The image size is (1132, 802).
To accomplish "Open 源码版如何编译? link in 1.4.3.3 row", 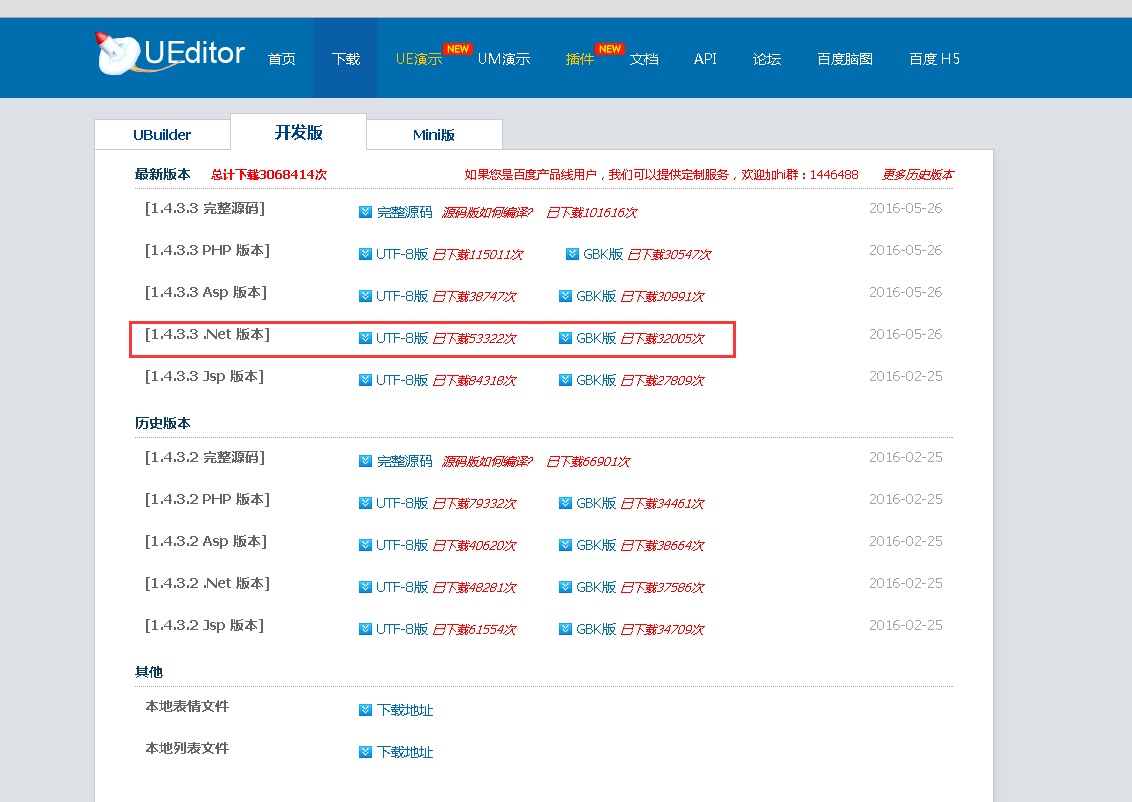I will 487,212.
